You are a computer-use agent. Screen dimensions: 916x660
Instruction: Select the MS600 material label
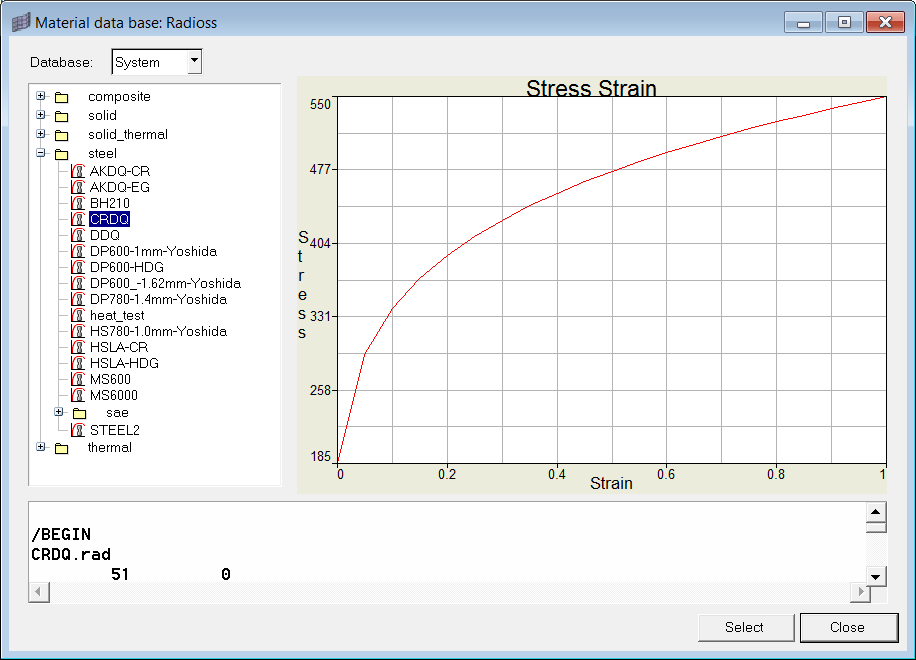pyautogui.click(x=110, y=379)
